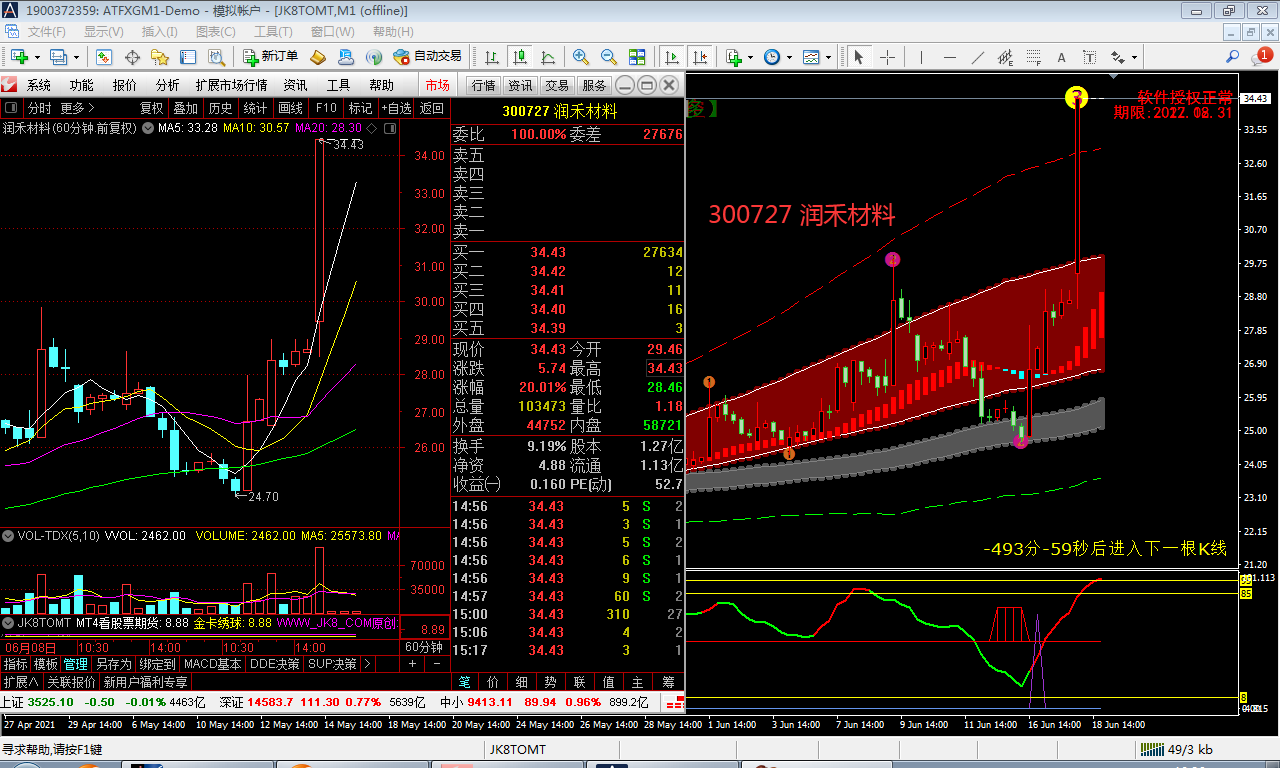Open the 文件(F) menu
The image size is (1280, 768).
click(47, 32)
